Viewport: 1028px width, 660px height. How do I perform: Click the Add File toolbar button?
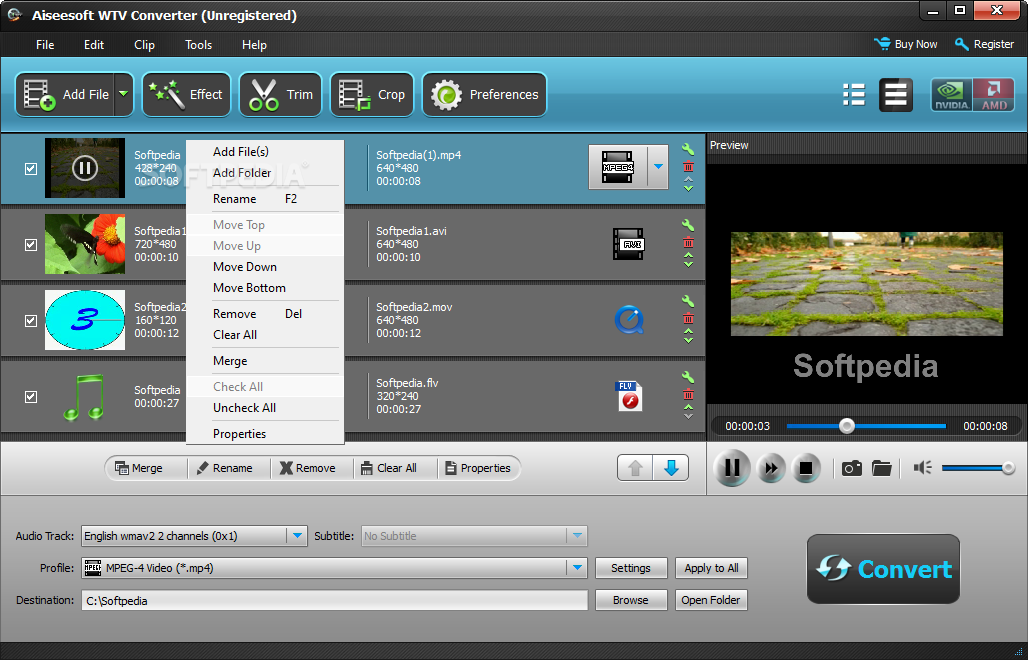point(65,94)
